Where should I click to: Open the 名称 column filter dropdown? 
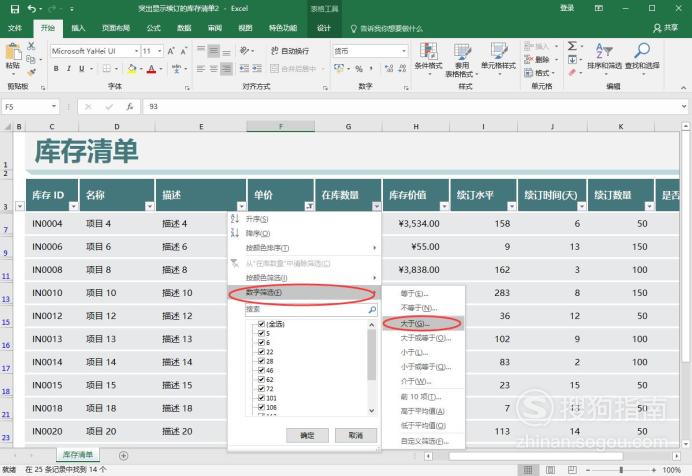point(150,206)
